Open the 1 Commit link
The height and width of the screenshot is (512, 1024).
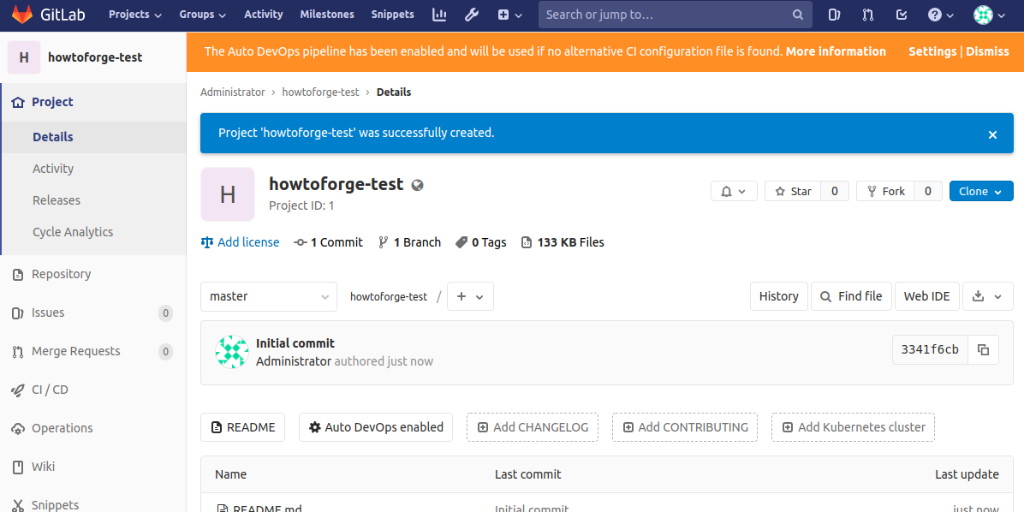point(328,242)
